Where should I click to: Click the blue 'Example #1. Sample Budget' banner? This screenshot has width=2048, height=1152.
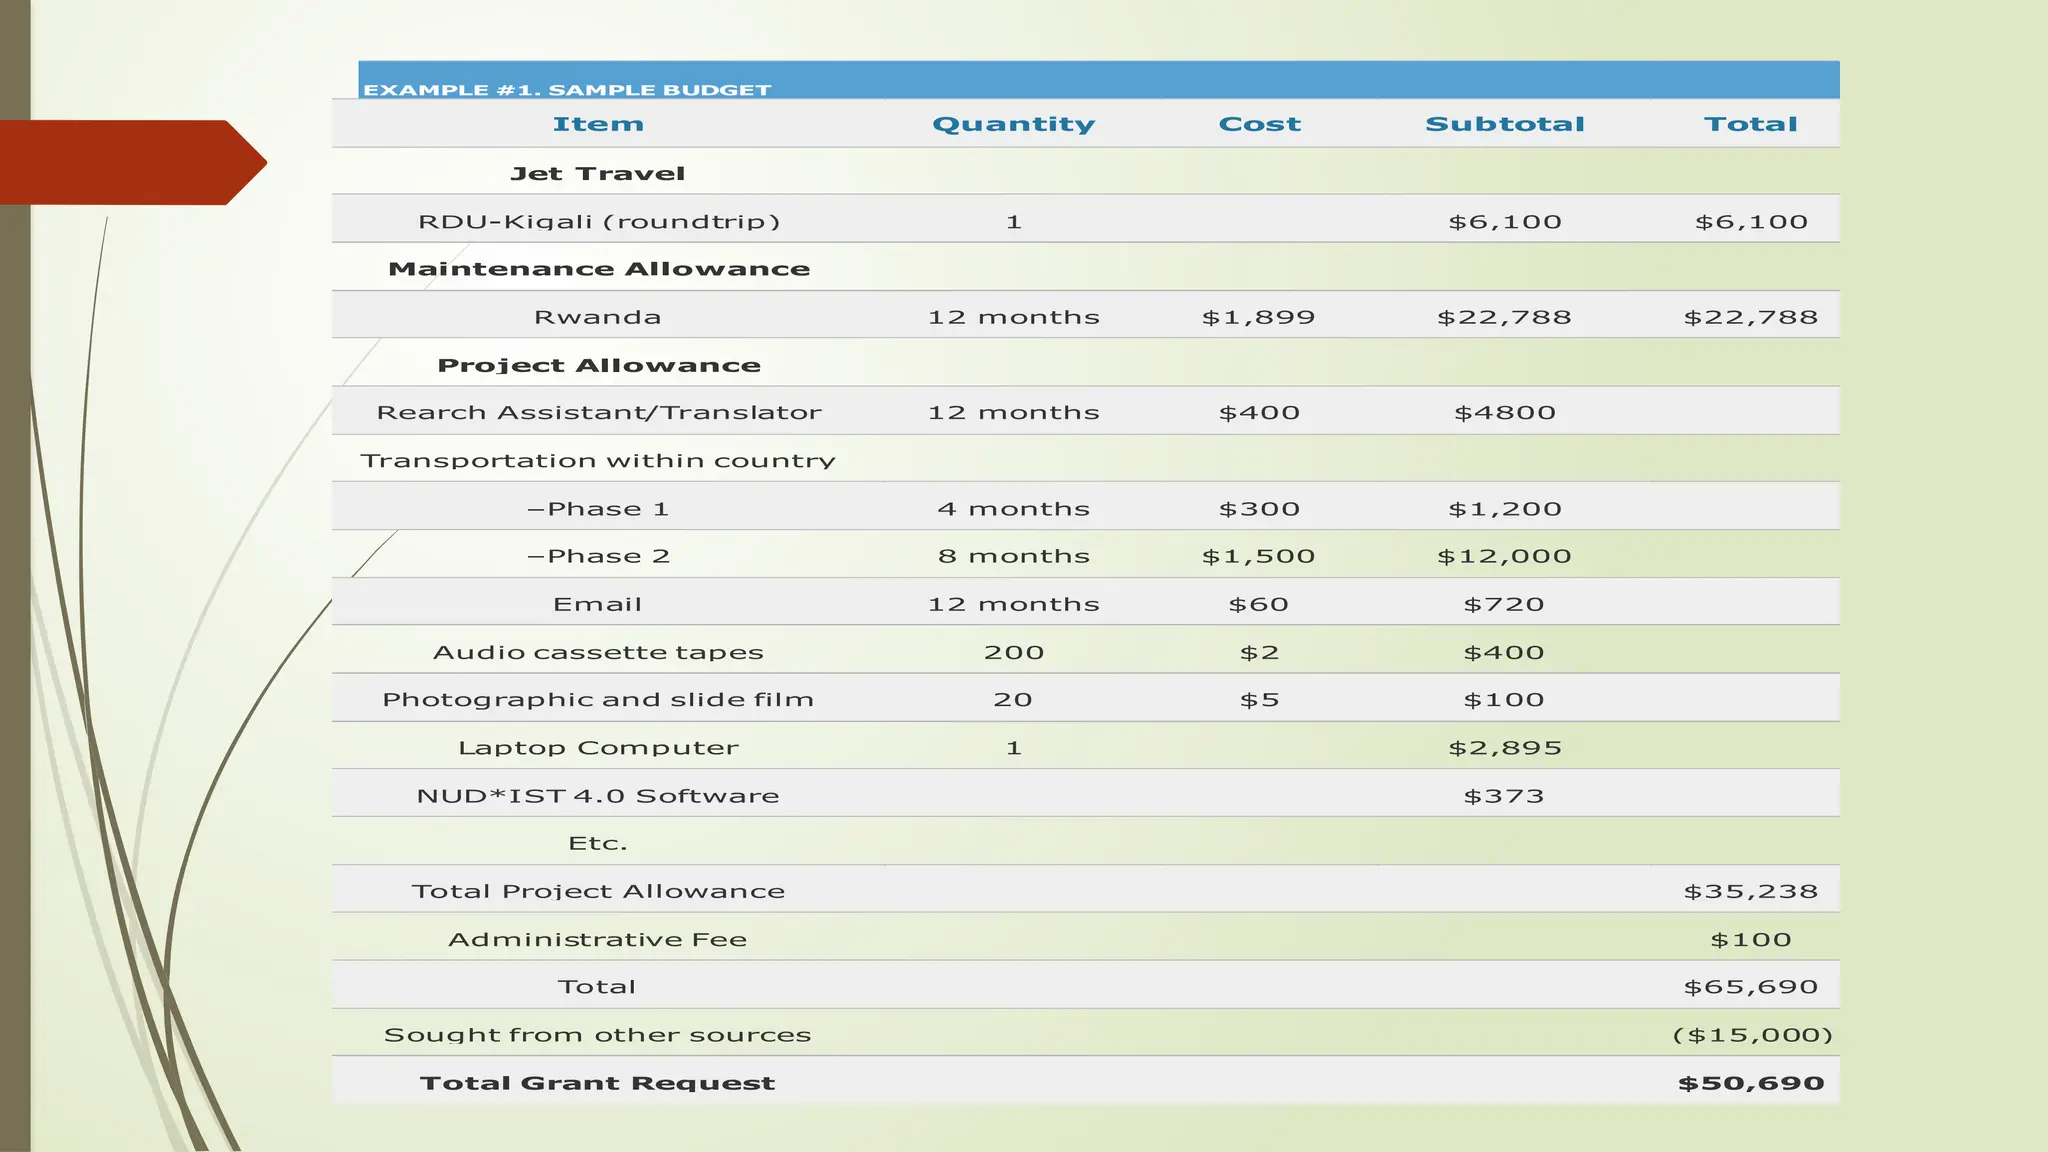pos(1098,80)
